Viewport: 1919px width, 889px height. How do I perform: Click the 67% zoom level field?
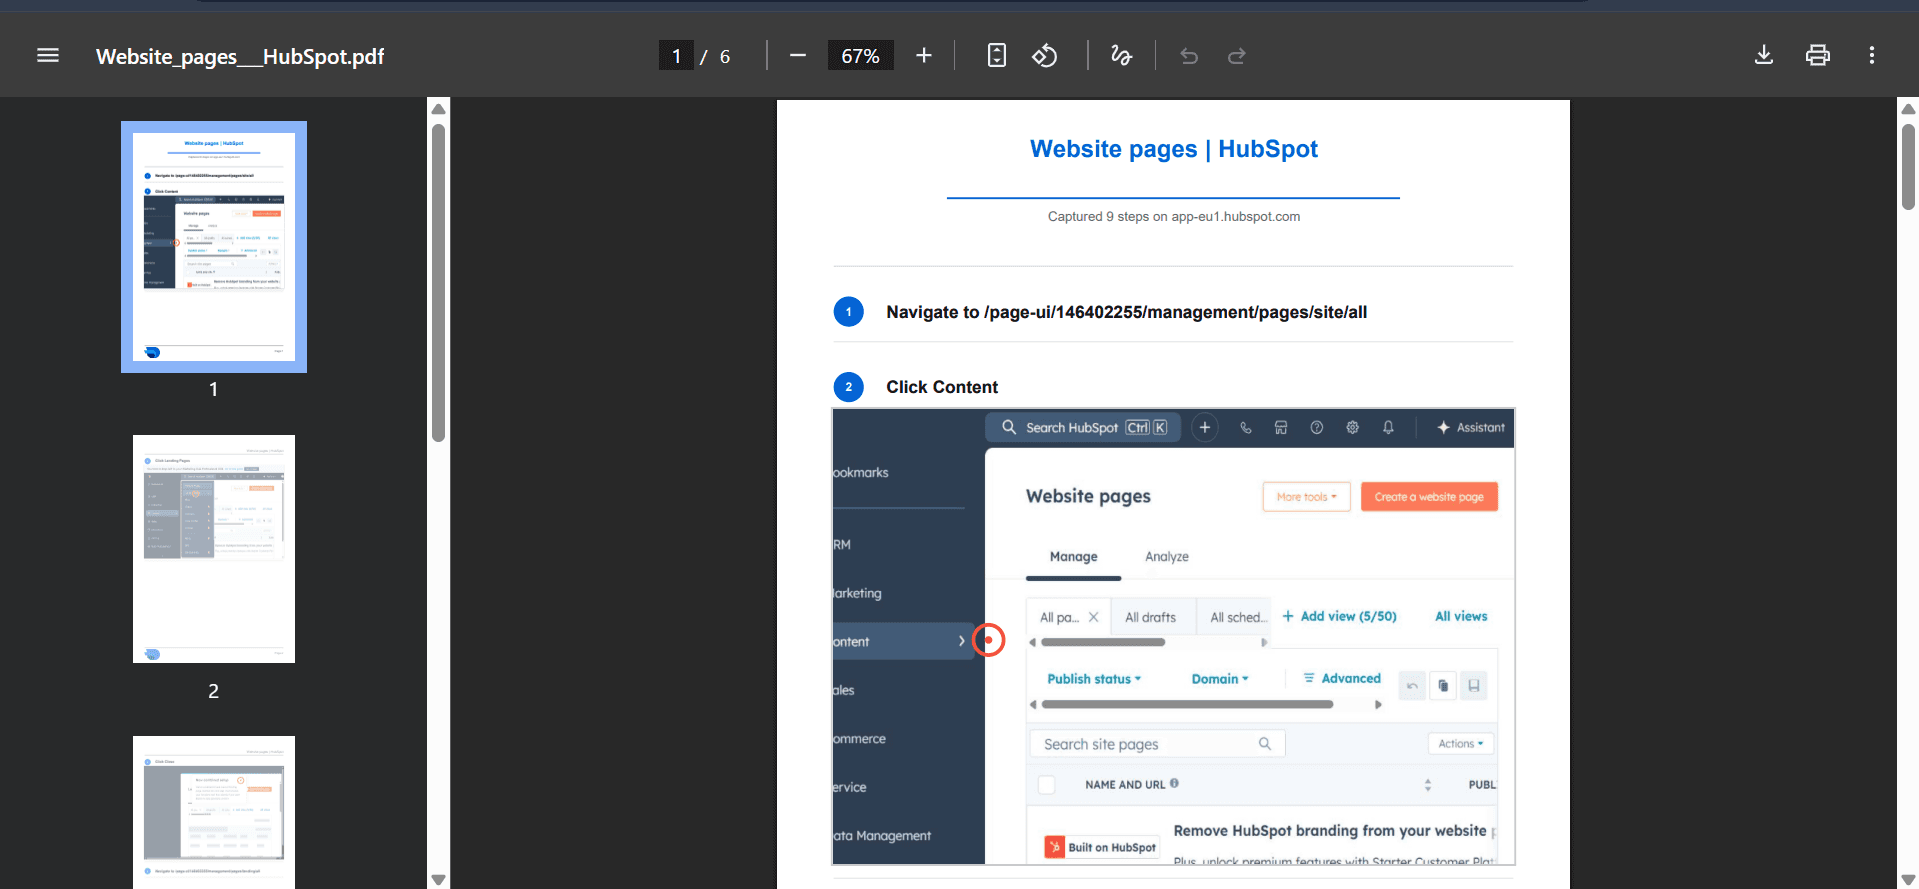[860, 56]
